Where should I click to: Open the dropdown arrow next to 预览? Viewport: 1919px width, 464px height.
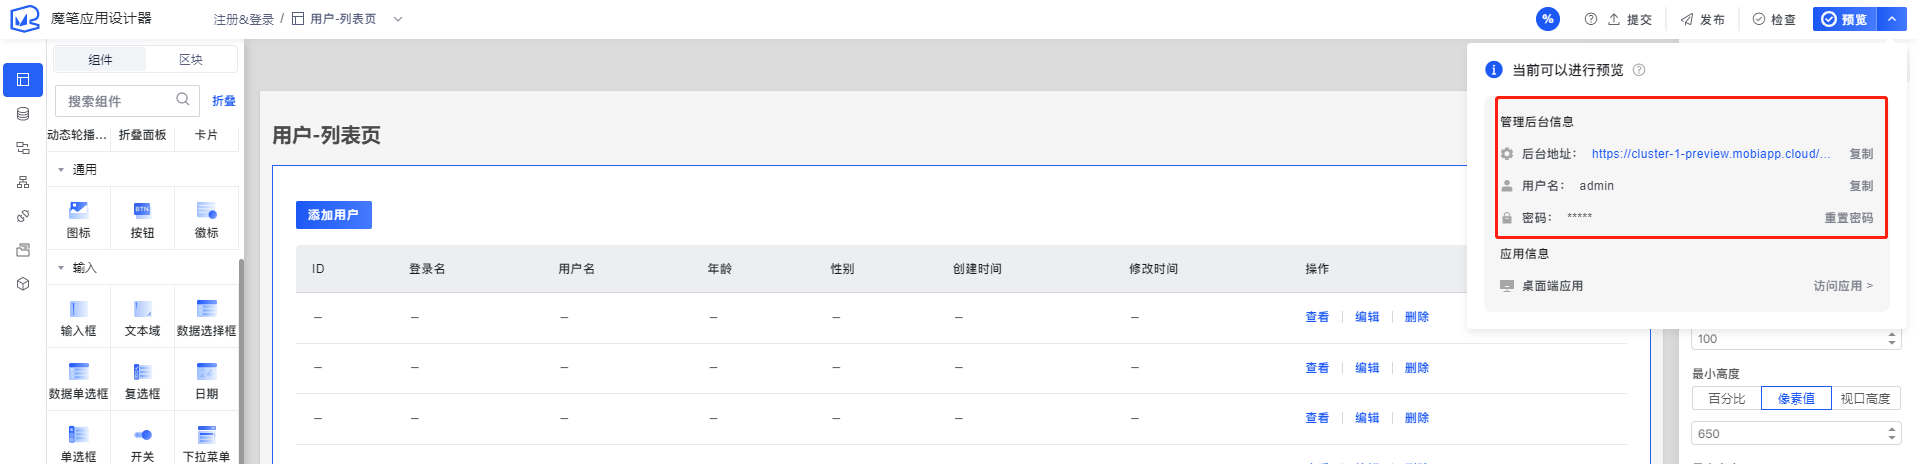click(1892, 19)
